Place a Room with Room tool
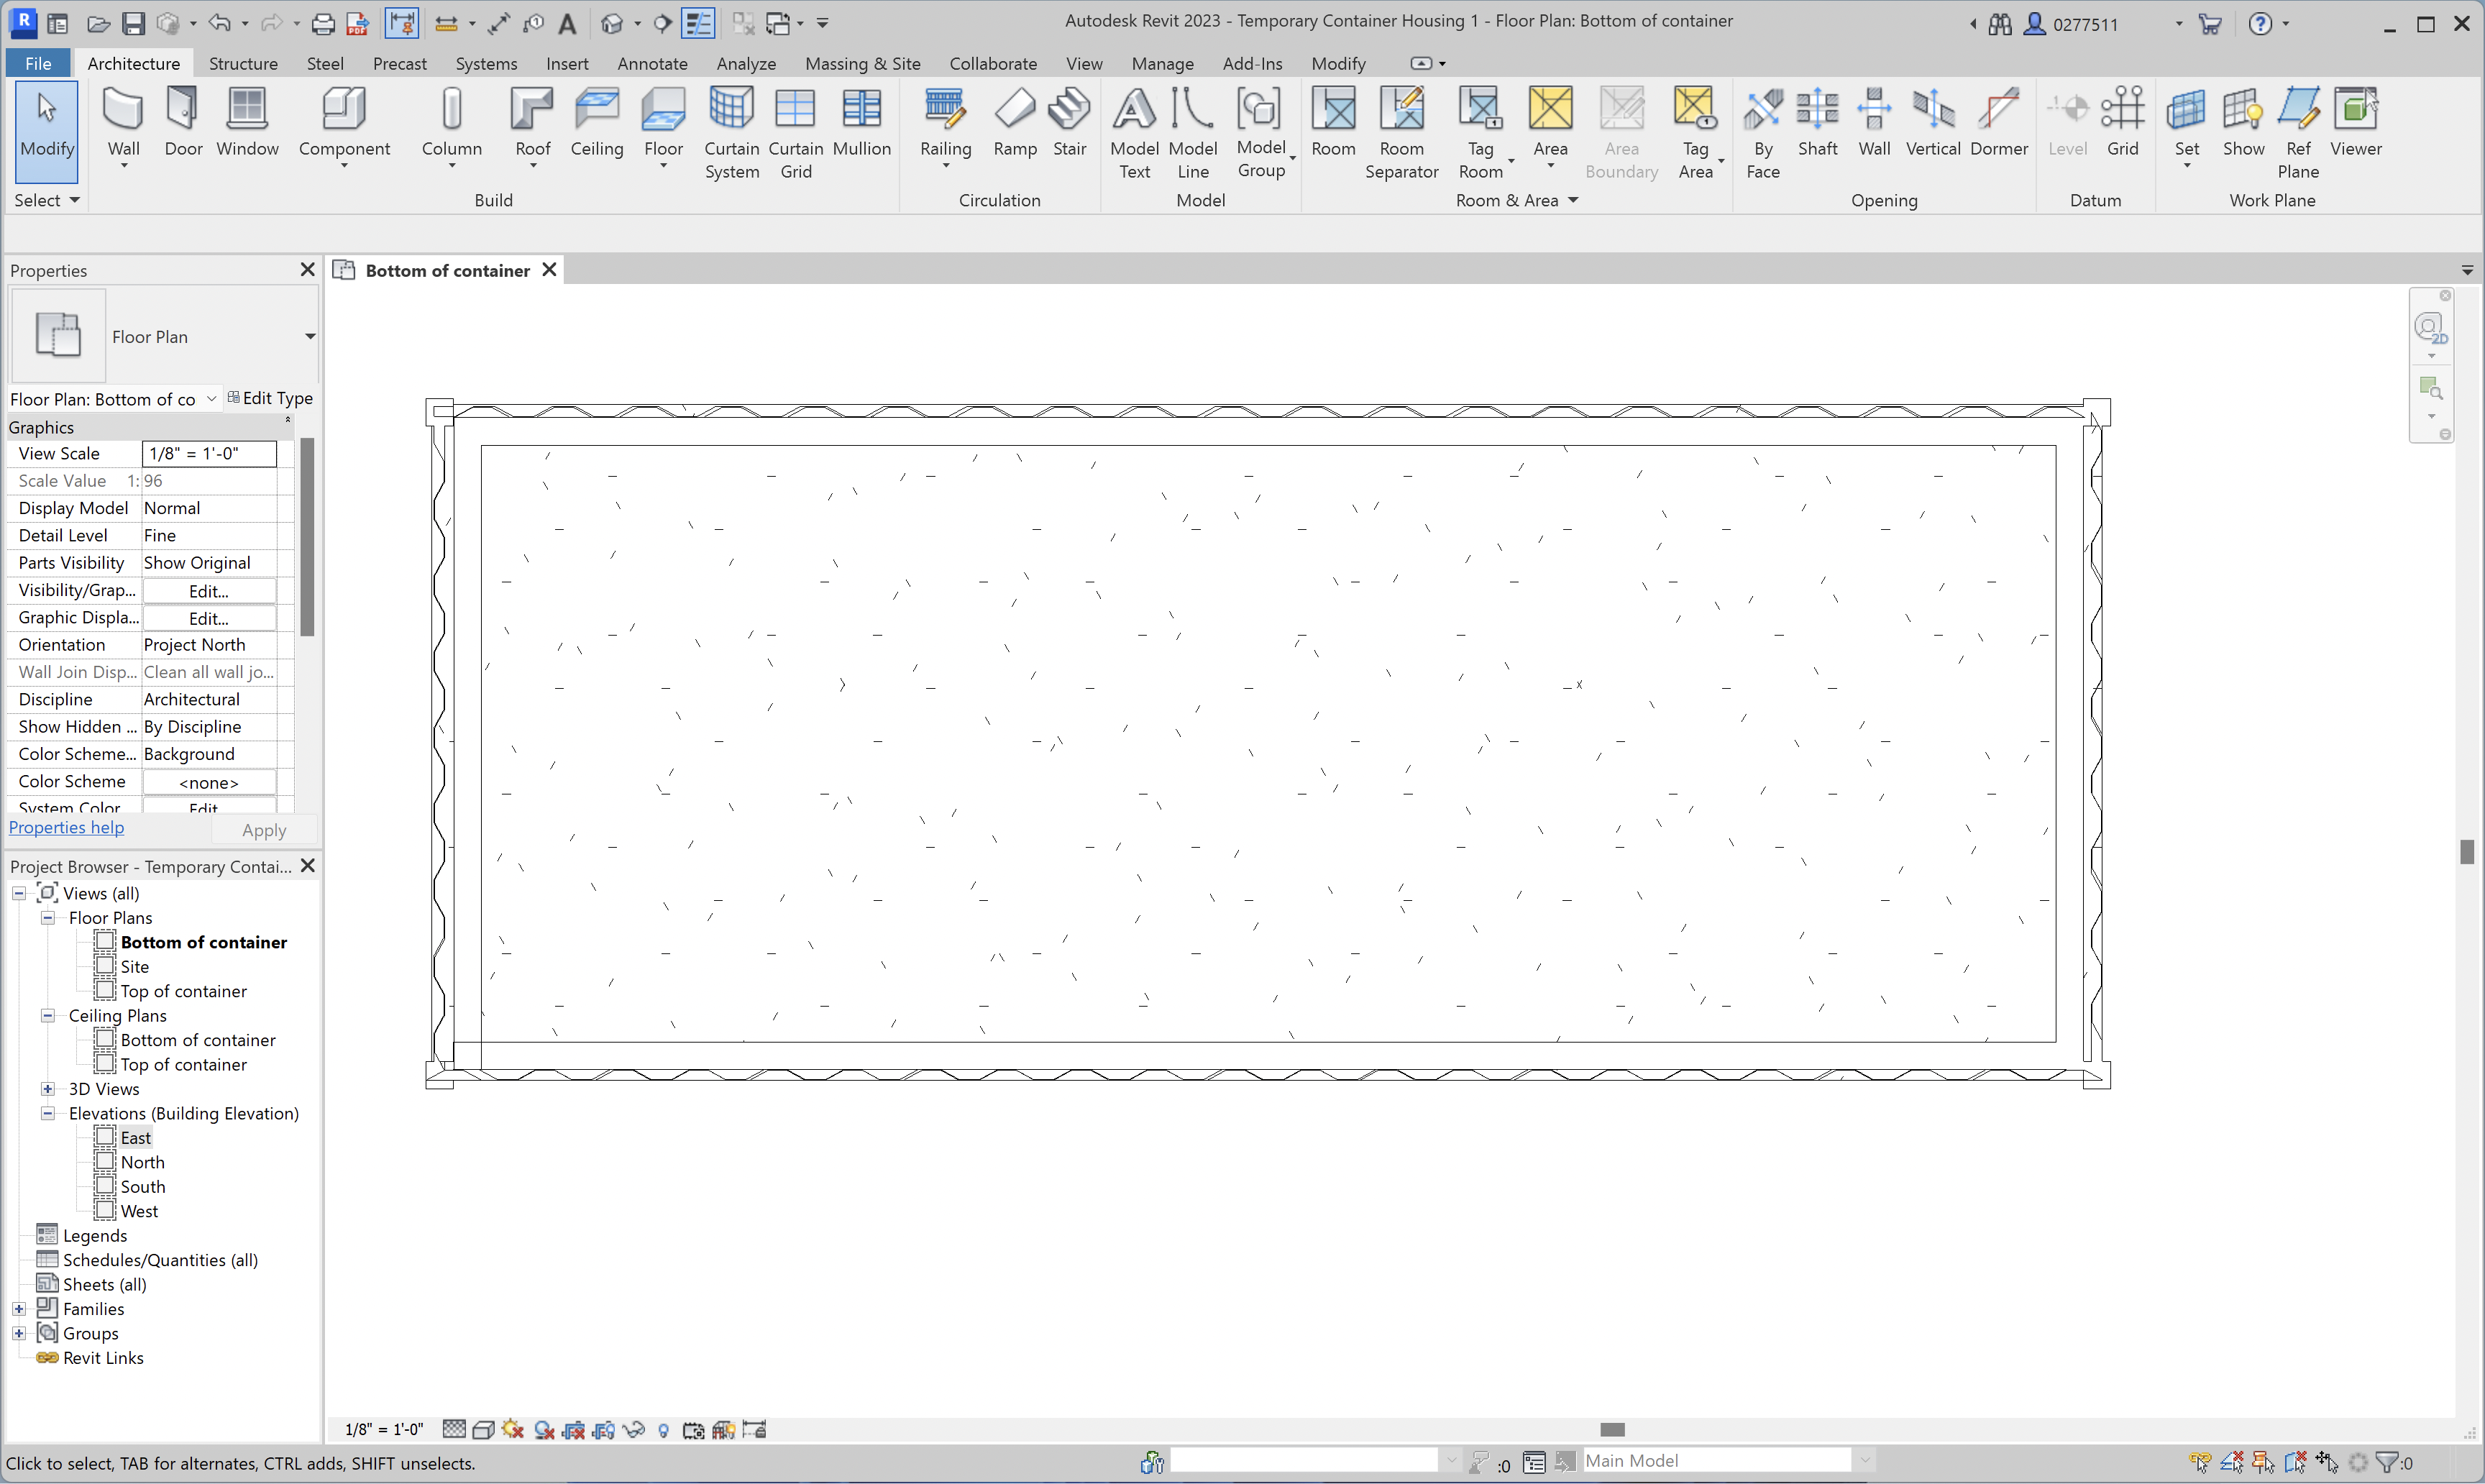This screenshot has width=2485, height=1484. point(1333,123)
